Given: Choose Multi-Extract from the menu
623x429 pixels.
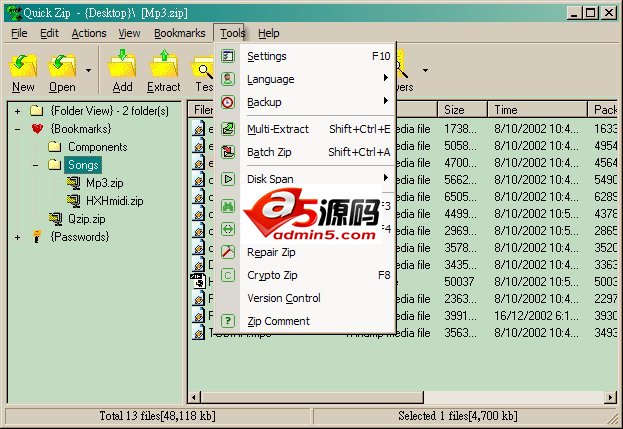Looking at the screenshot, I should pyautogui.click(x=317, y=129).
